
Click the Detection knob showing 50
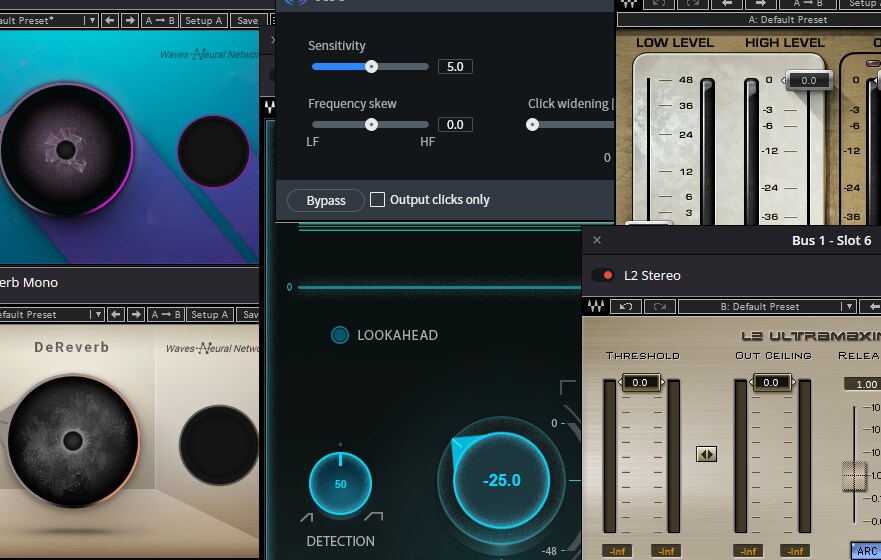click(x=340, y=484)
